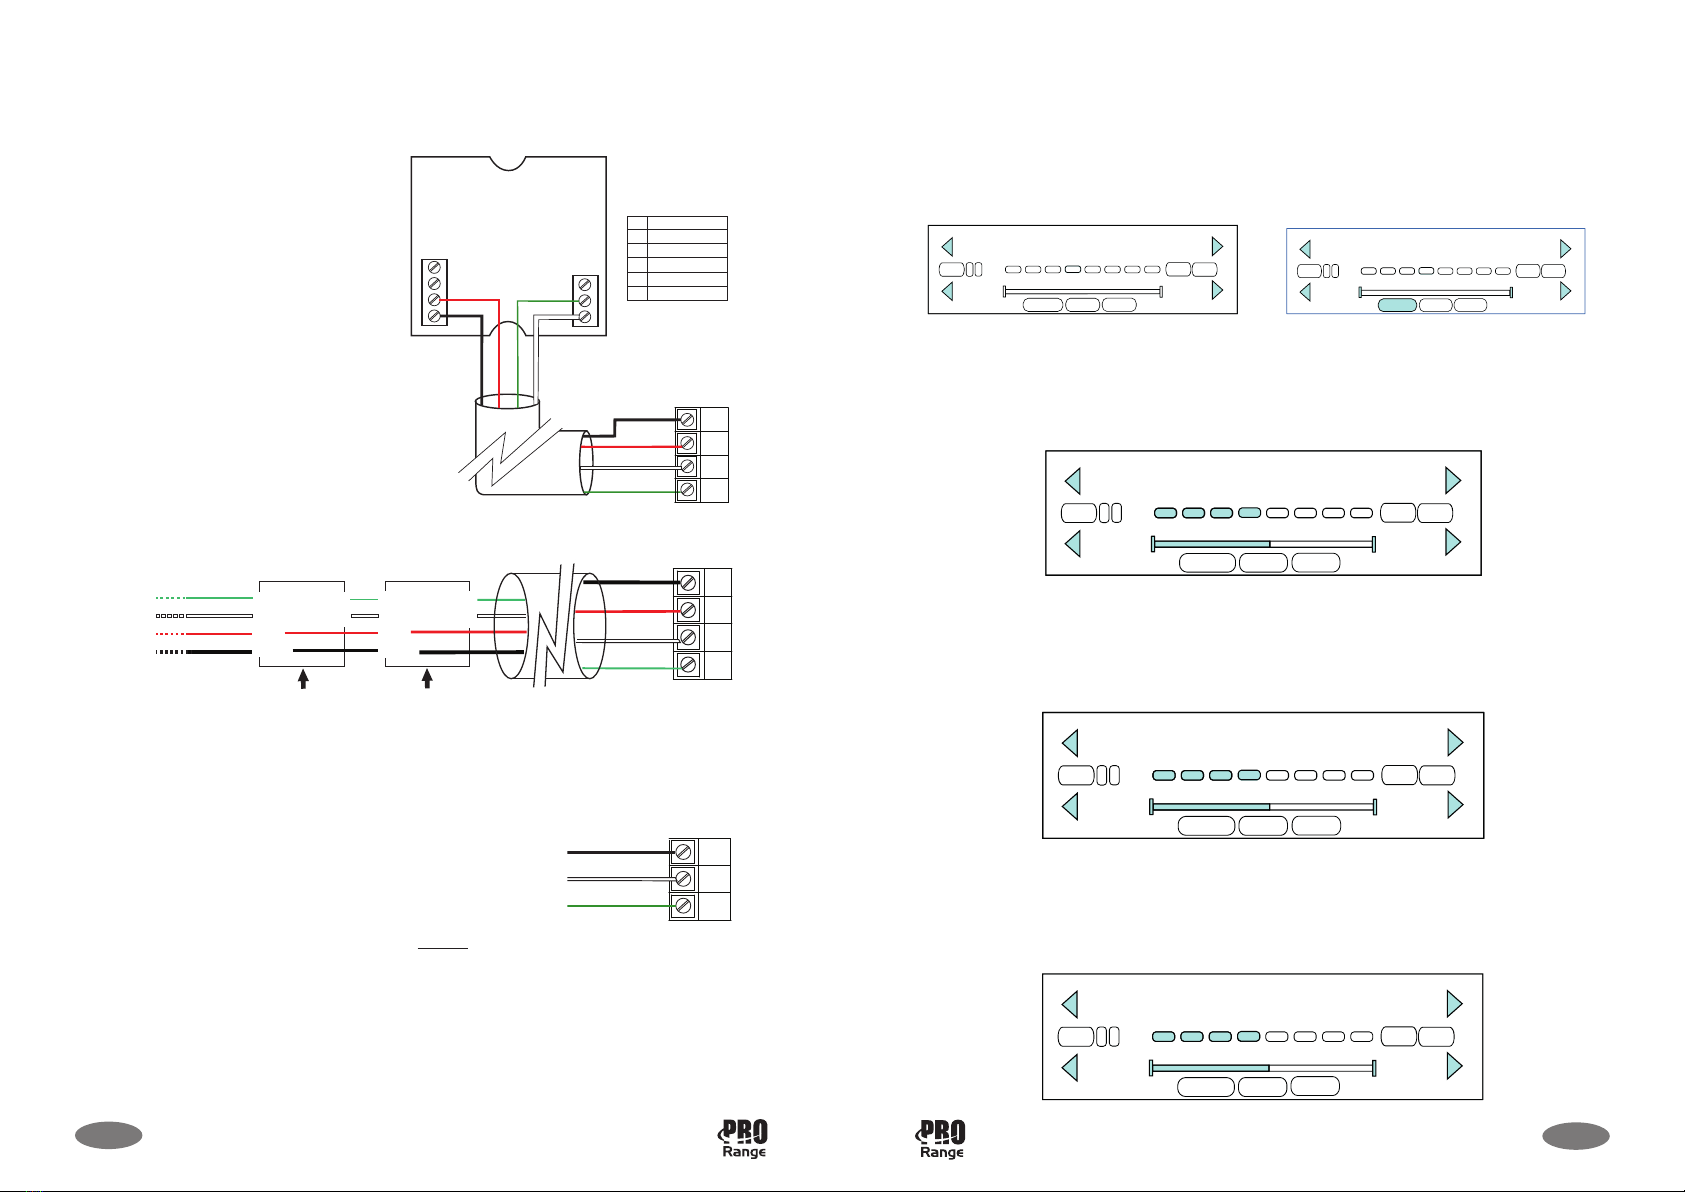Click lower left-pointing arrow in blue-bordered panel
This screenshot has height=1192, width=1685.
1304,292
